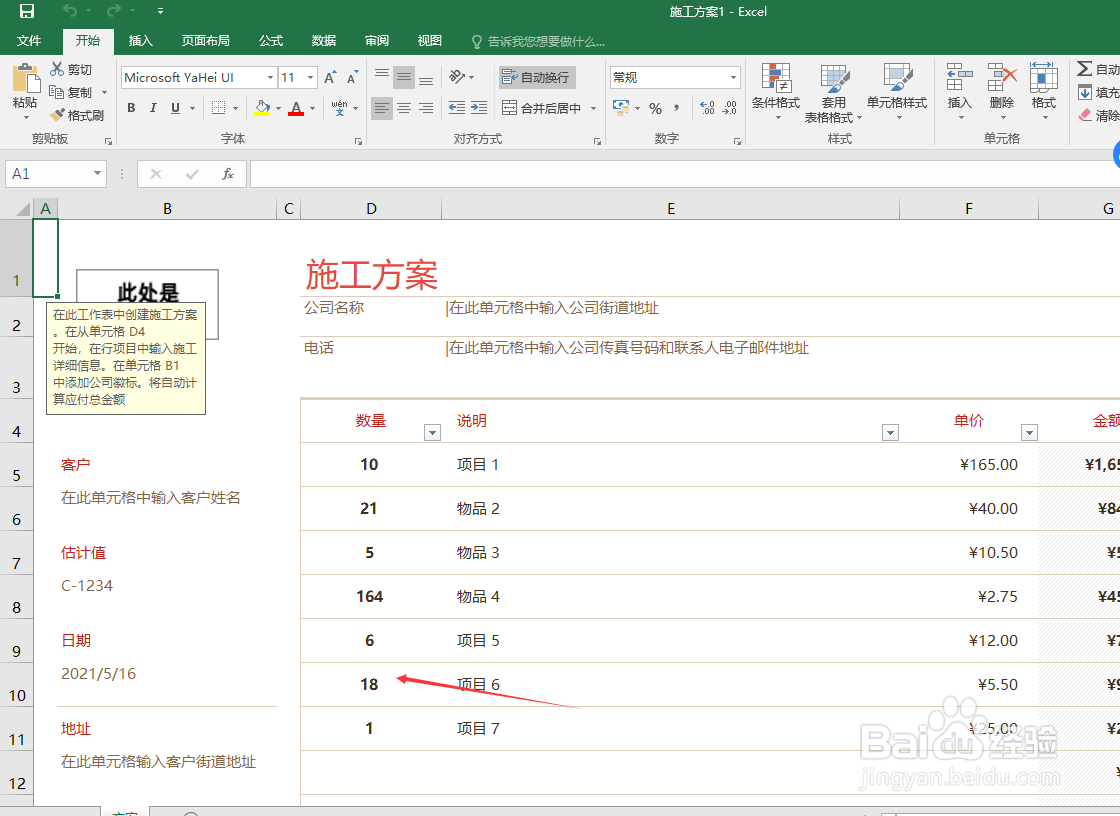Expand the Font dialog launcher
The height and width of the screenshot is (816, 1120).
[359, 141]
